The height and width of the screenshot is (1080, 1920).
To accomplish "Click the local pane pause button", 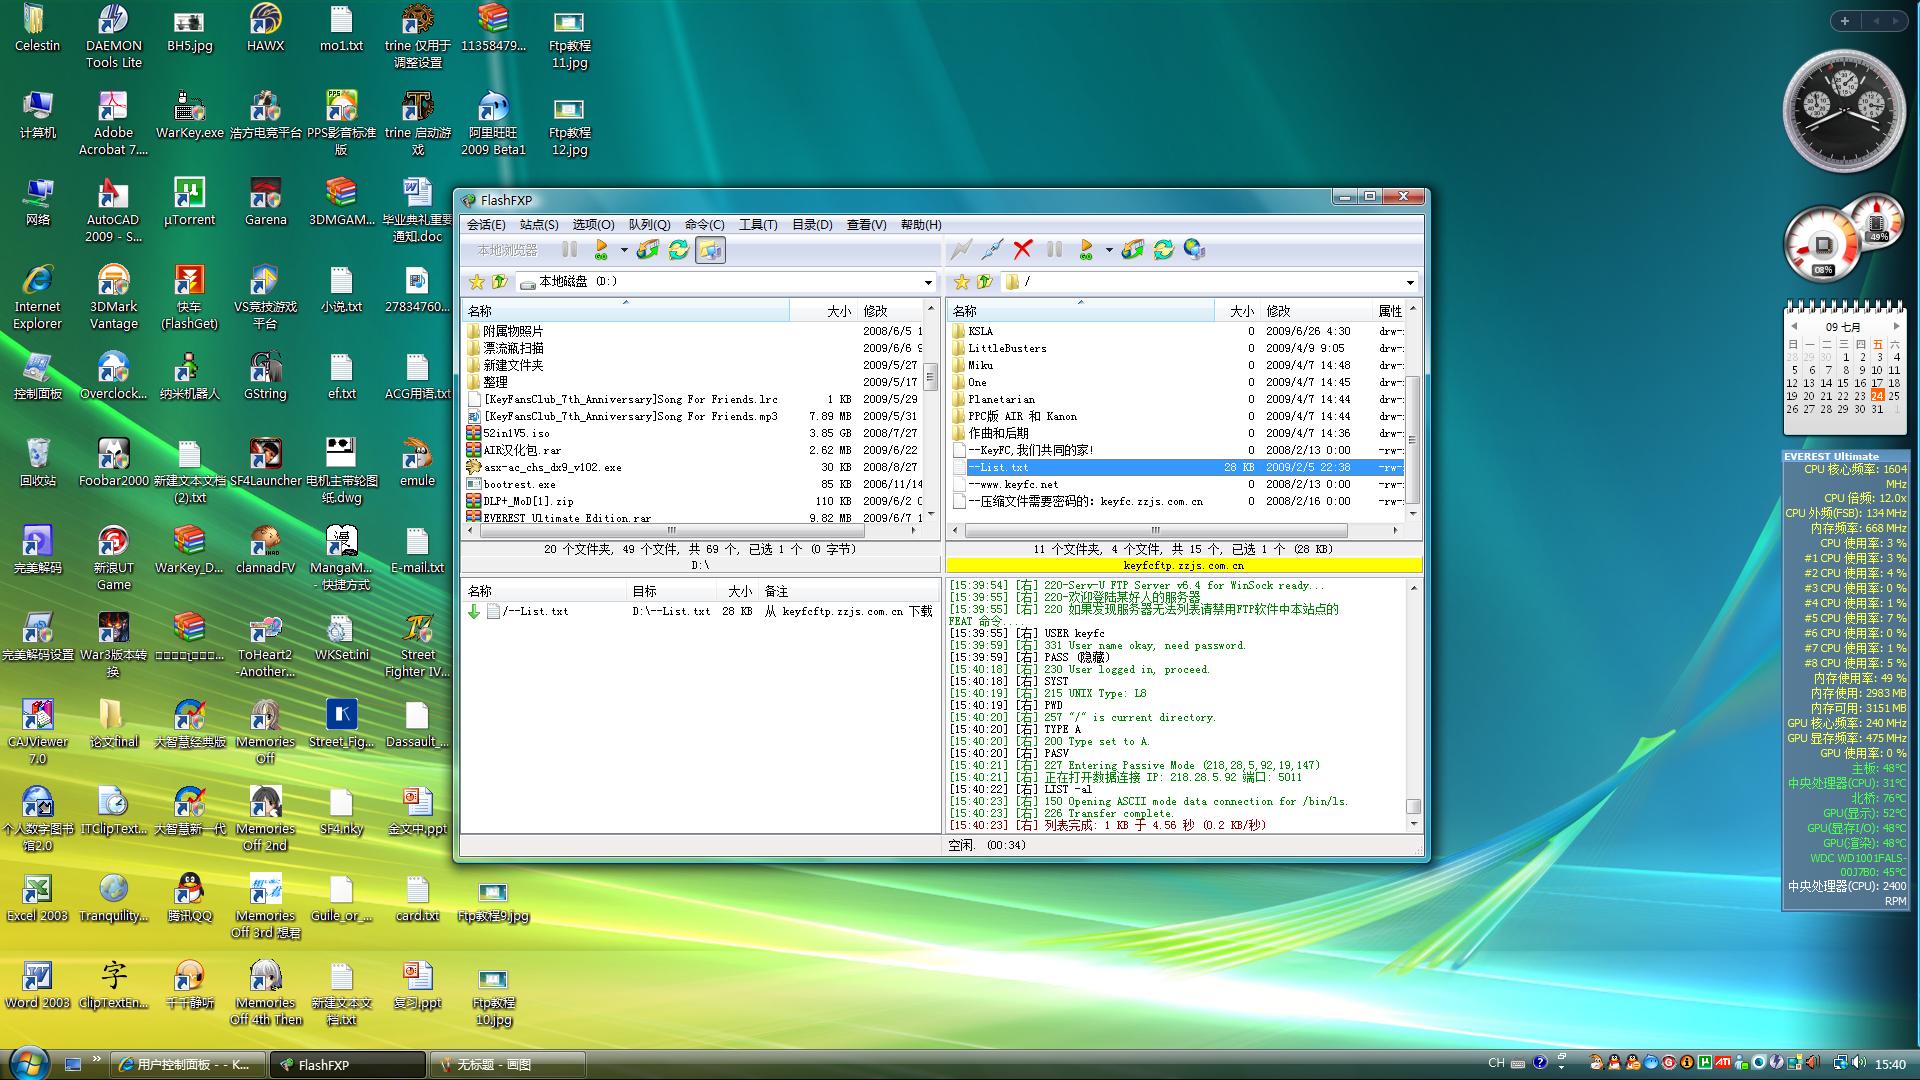I will coord(569,250).
